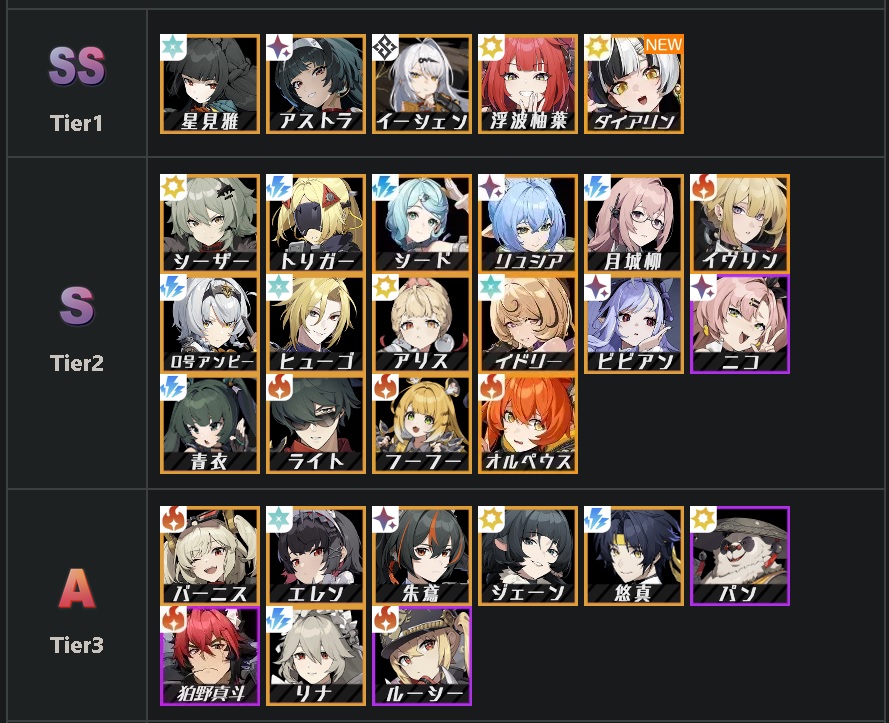Open the ルーシー character portrait
The width and height of the screenshot is (889, 723).
pyautogui.click(x=422, y=656)
